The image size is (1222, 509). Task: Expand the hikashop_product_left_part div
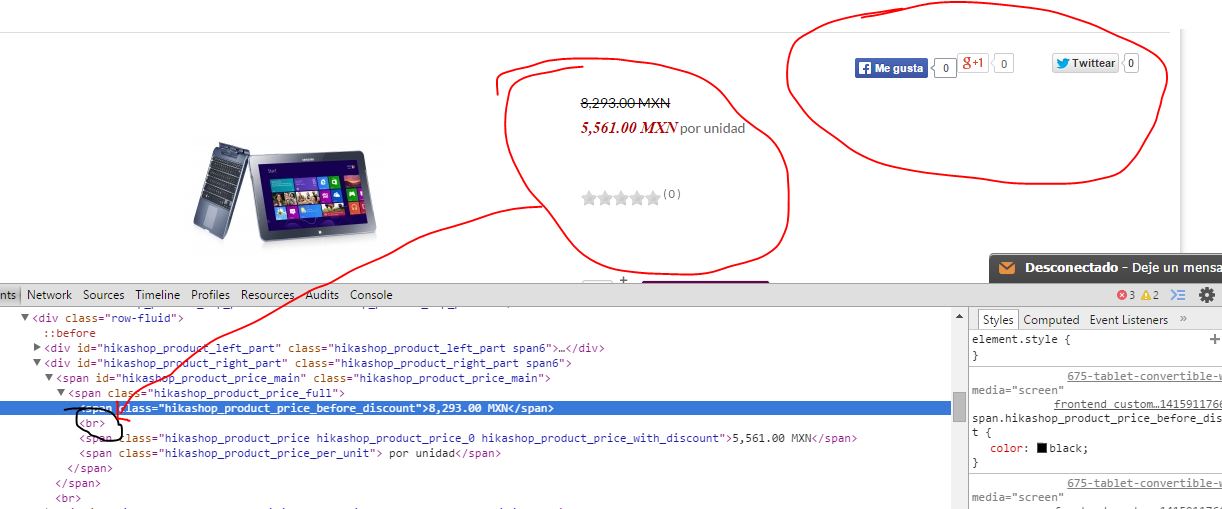(37, 348)
